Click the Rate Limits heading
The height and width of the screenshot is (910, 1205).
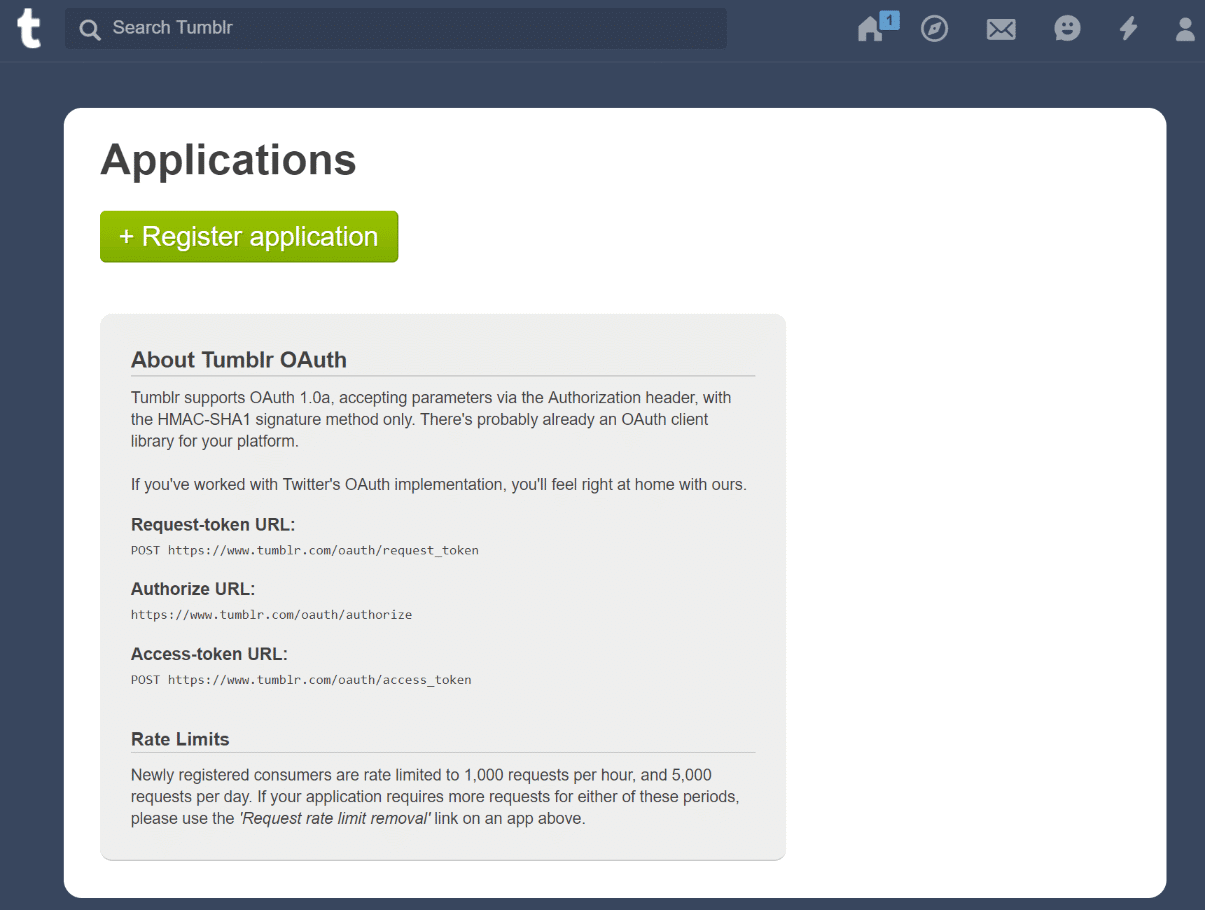180,739
